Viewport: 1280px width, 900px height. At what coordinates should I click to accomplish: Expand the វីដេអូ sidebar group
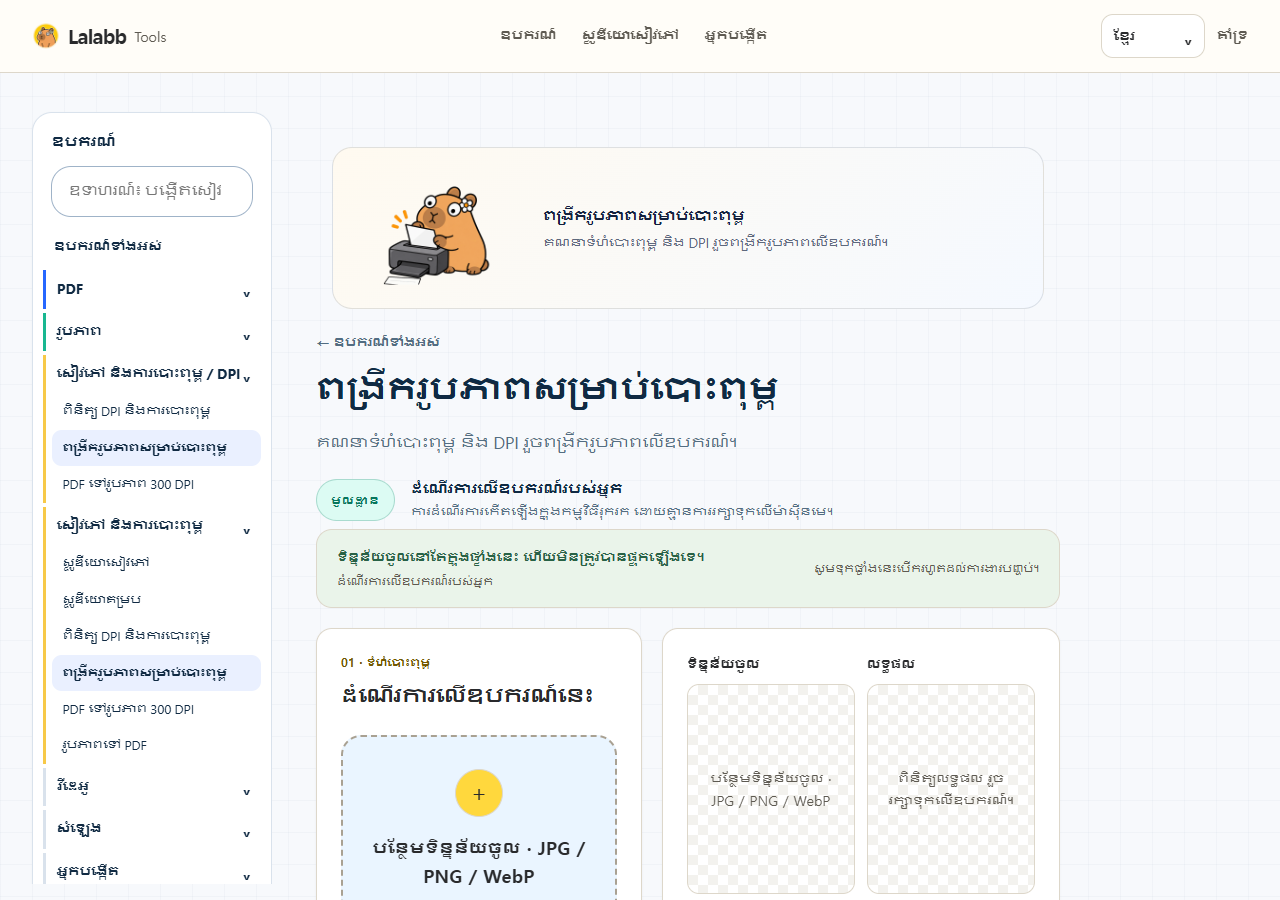(151, 787)
